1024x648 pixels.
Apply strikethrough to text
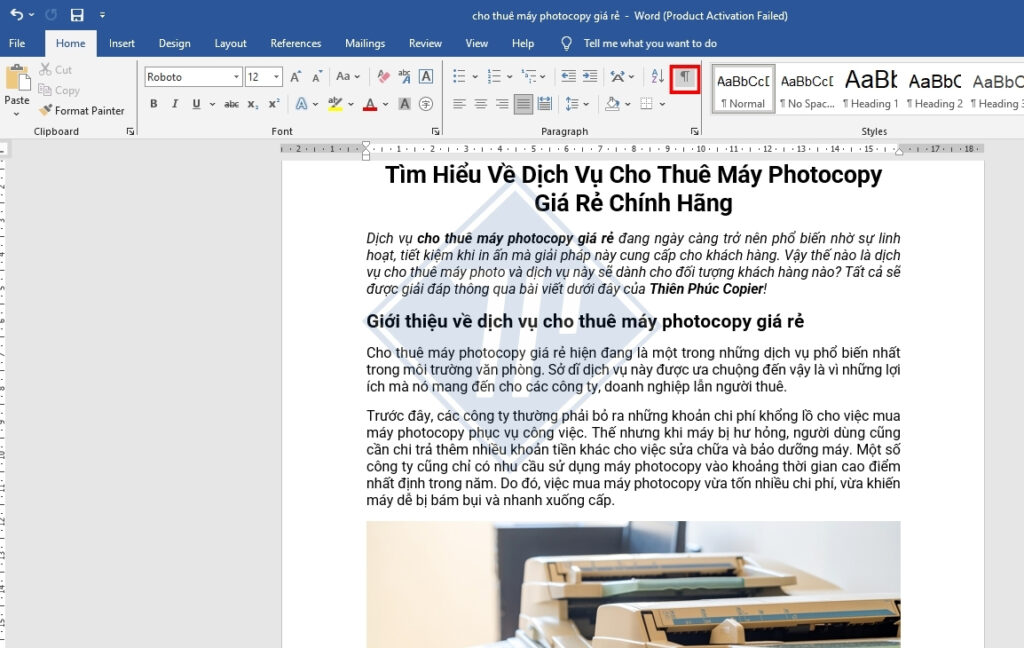pos(231,104)
